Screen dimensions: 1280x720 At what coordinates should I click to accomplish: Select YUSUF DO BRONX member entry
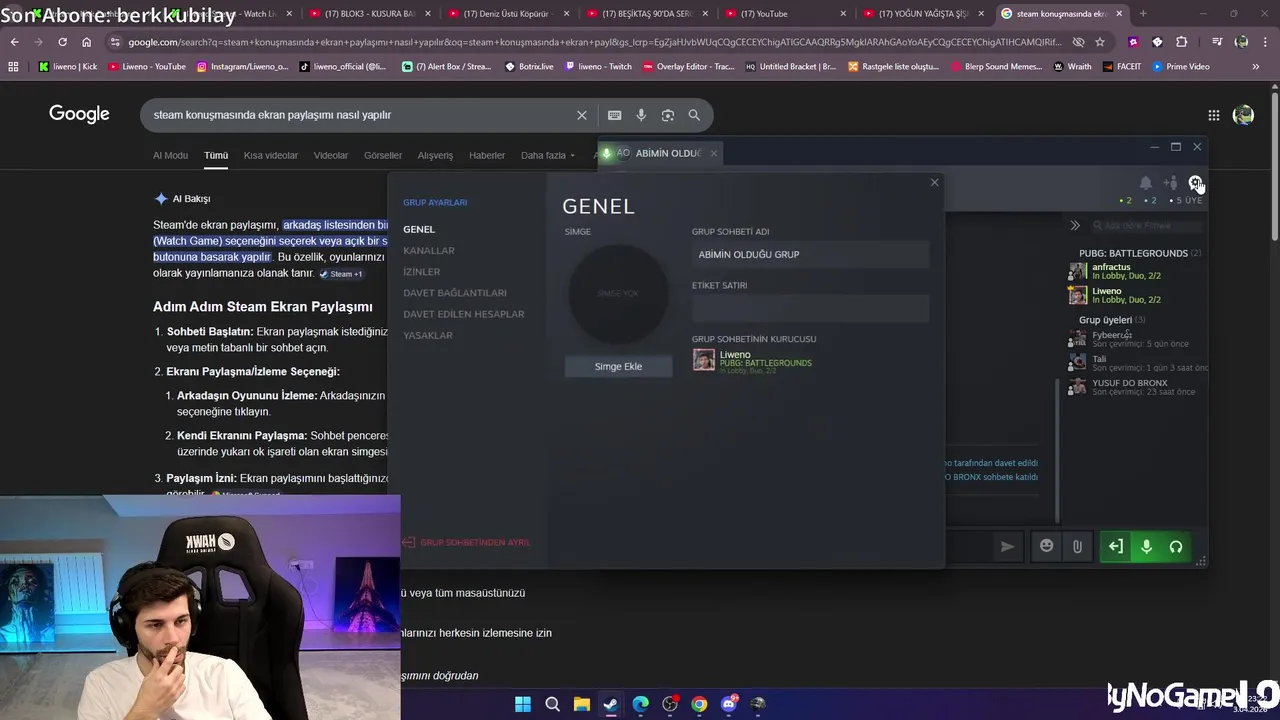[1134, 387]
